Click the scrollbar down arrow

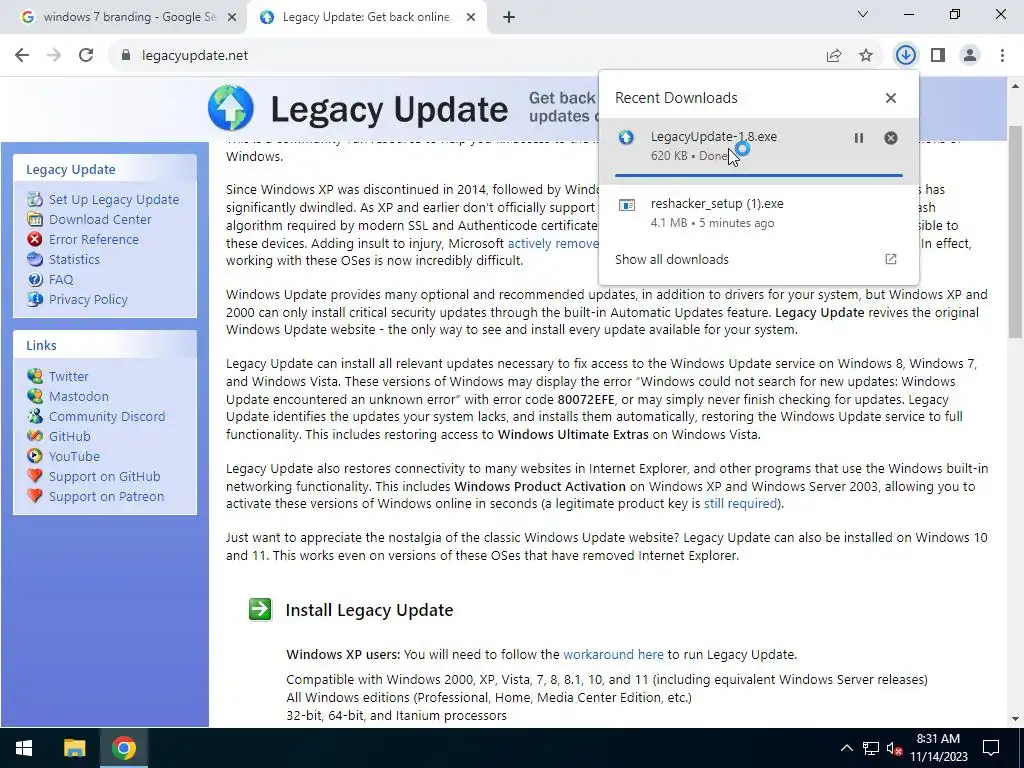[x=1016, y=719]
